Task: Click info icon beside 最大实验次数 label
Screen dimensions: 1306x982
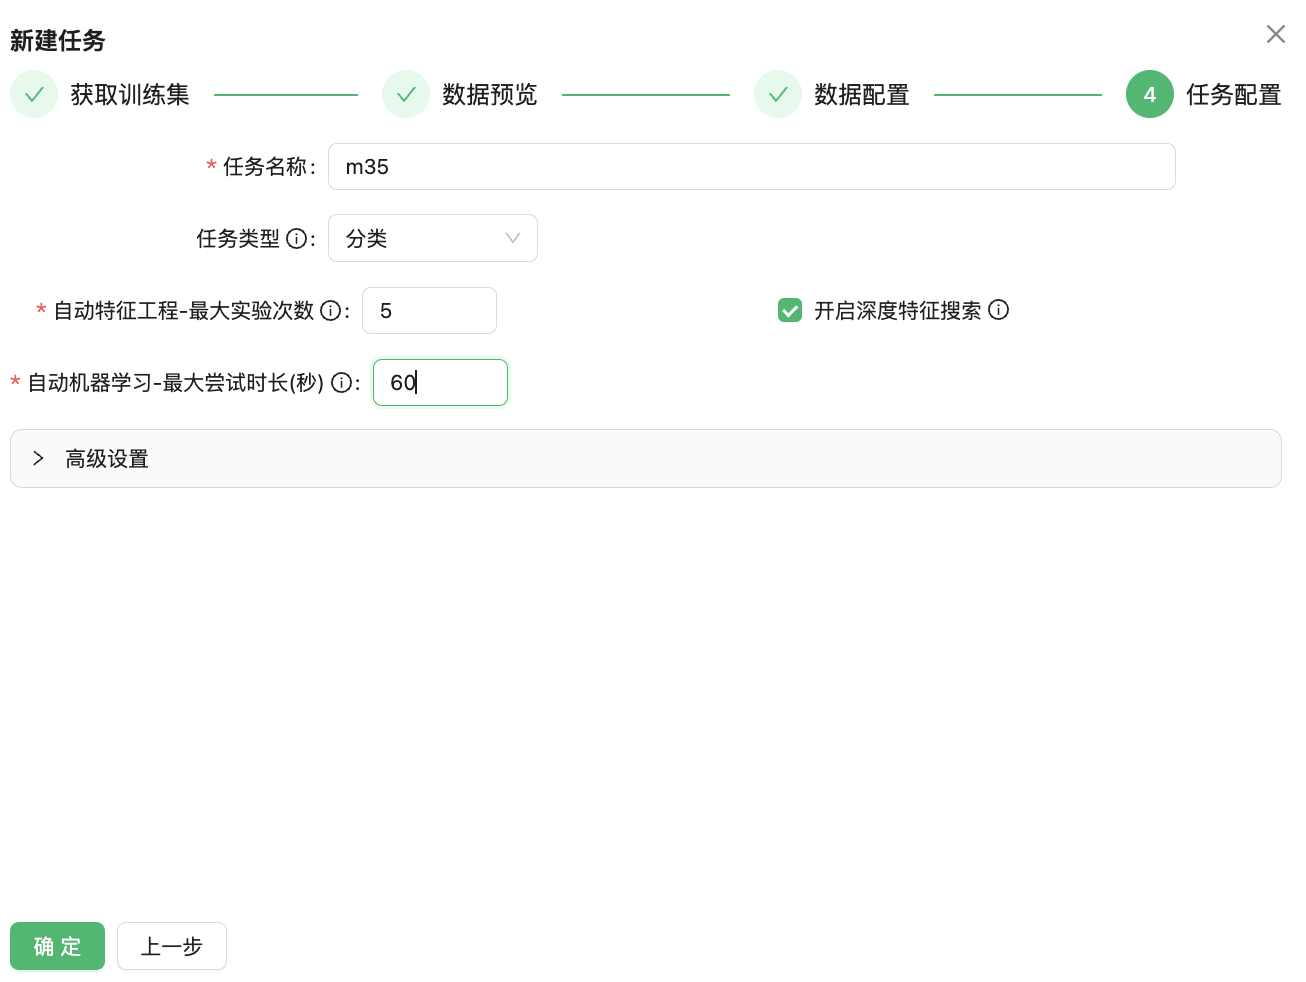Action: point(330,311)
